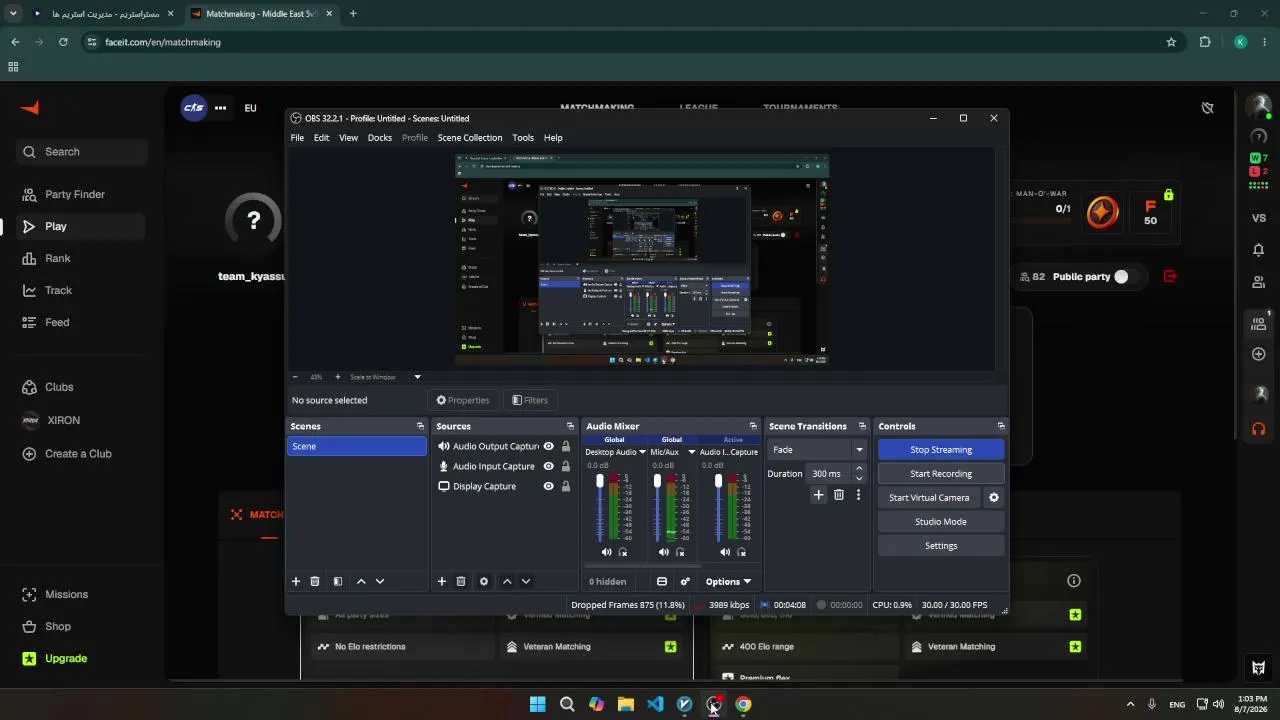Open virtual camera settings gear
1280x720 pixels.
point(994,498)
